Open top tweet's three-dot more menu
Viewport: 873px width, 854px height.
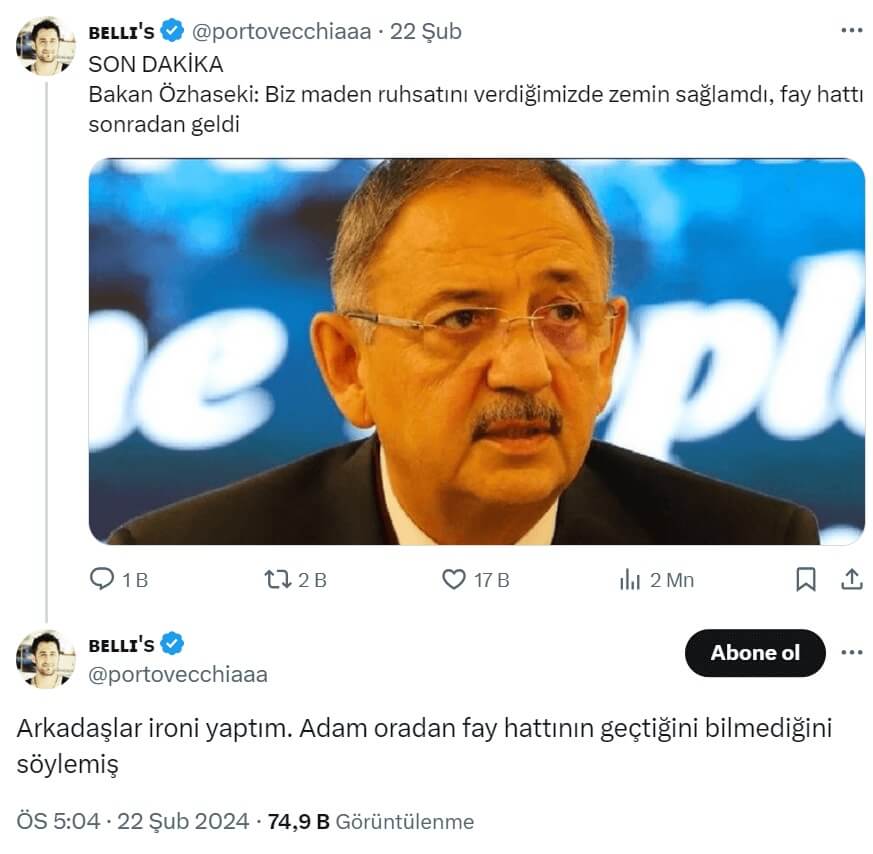pyautogui.click(x=851, y=31)
